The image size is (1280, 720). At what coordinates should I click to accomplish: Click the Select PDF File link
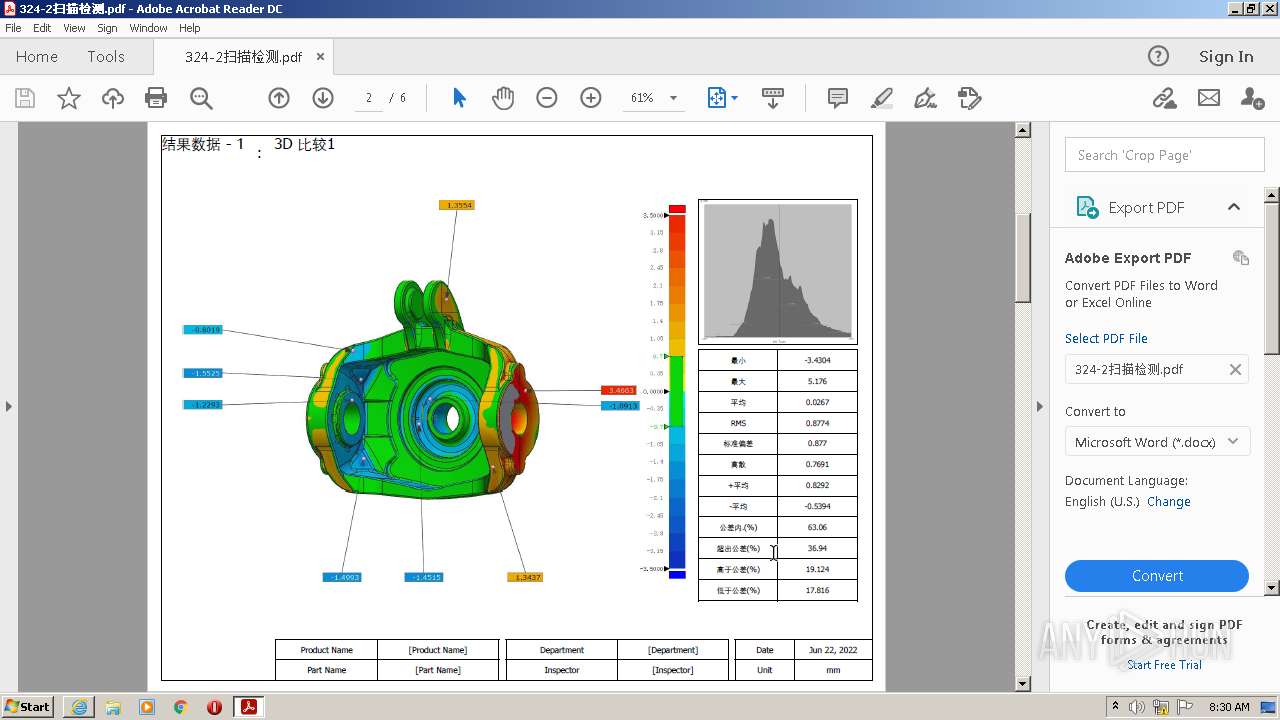coord(1106,338)
